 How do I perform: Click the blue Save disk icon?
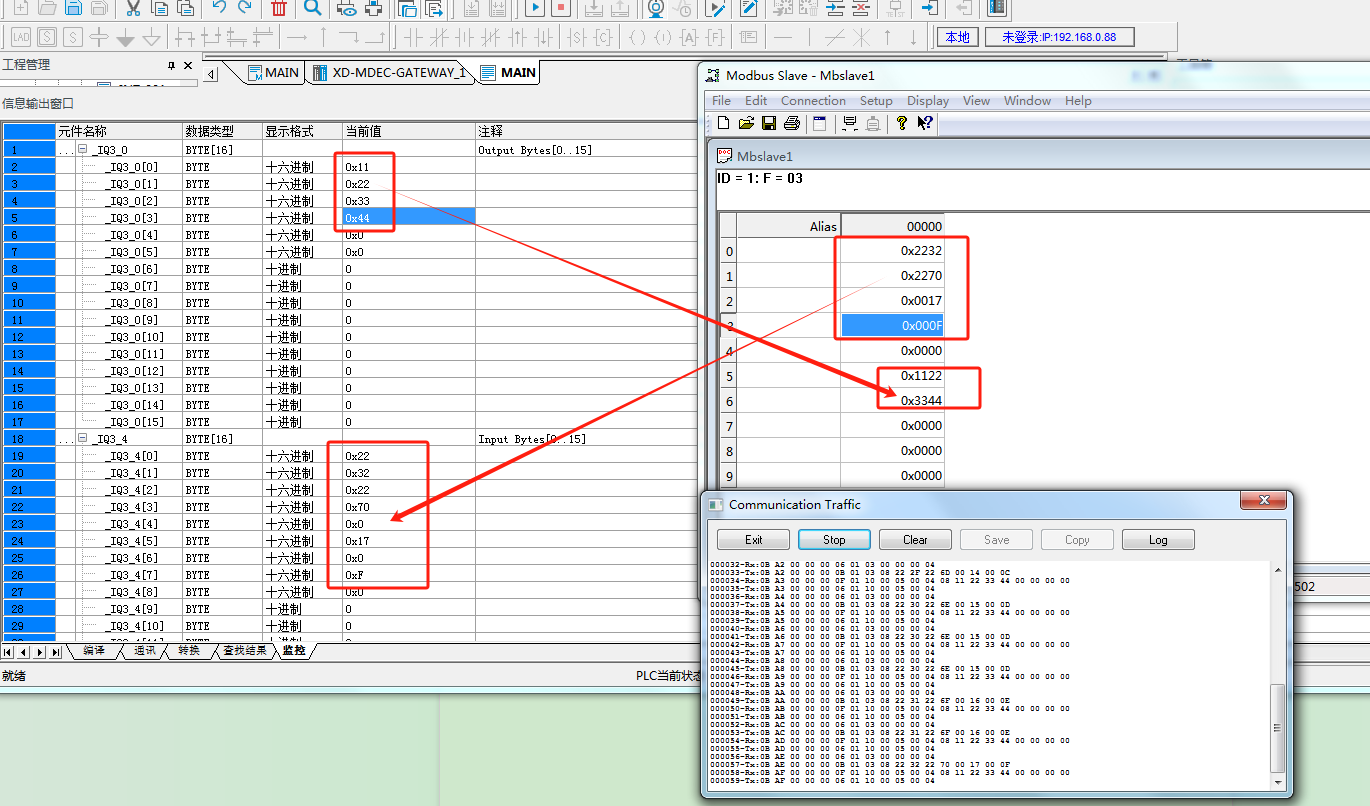point(73,8)
